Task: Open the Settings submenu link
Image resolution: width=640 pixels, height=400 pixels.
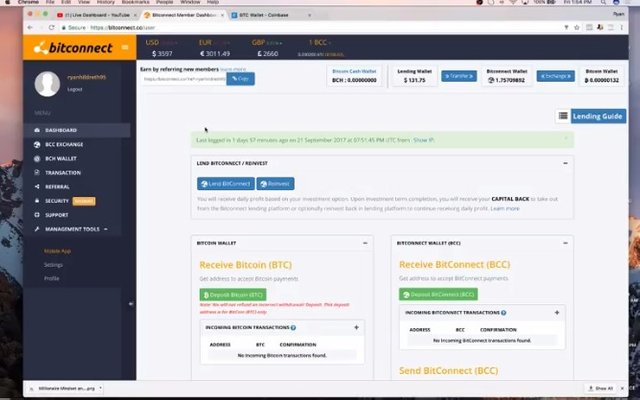Action: pos(53,265)
